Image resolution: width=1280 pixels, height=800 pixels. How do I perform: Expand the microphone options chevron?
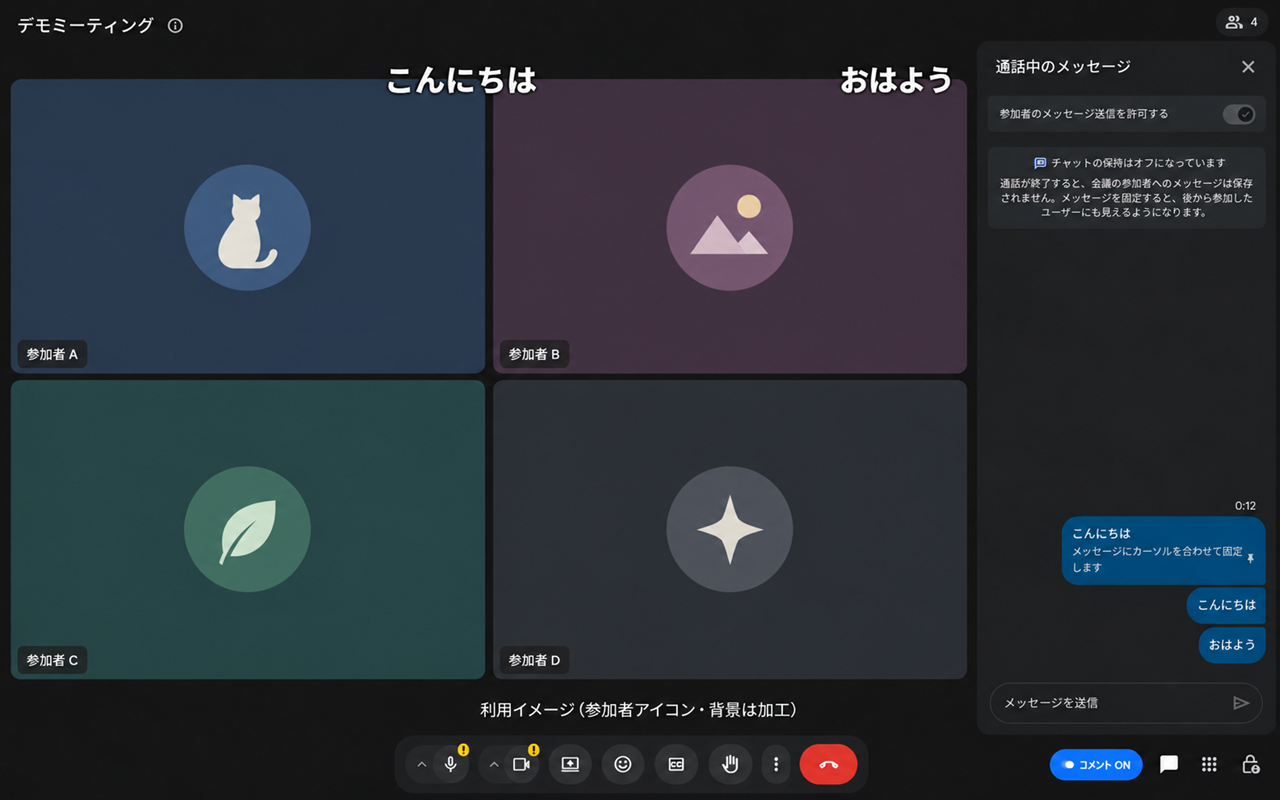(x=421, y=765)
